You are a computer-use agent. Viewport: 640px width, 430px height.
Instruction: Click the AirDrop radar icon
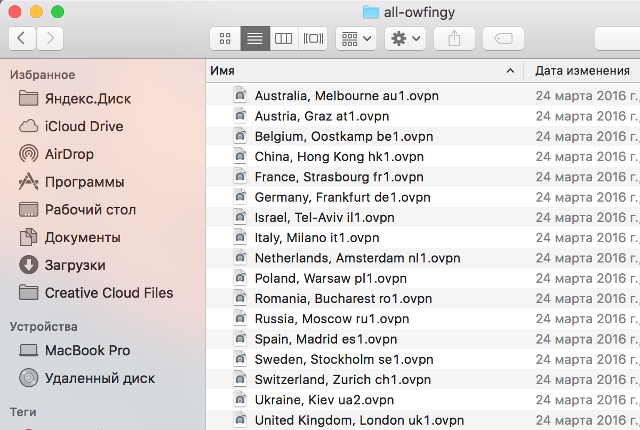[x=29, y=154]
